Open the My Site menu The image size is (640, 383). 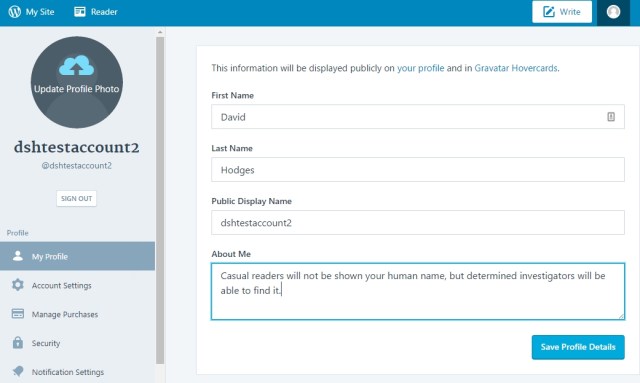coord(31,12)
